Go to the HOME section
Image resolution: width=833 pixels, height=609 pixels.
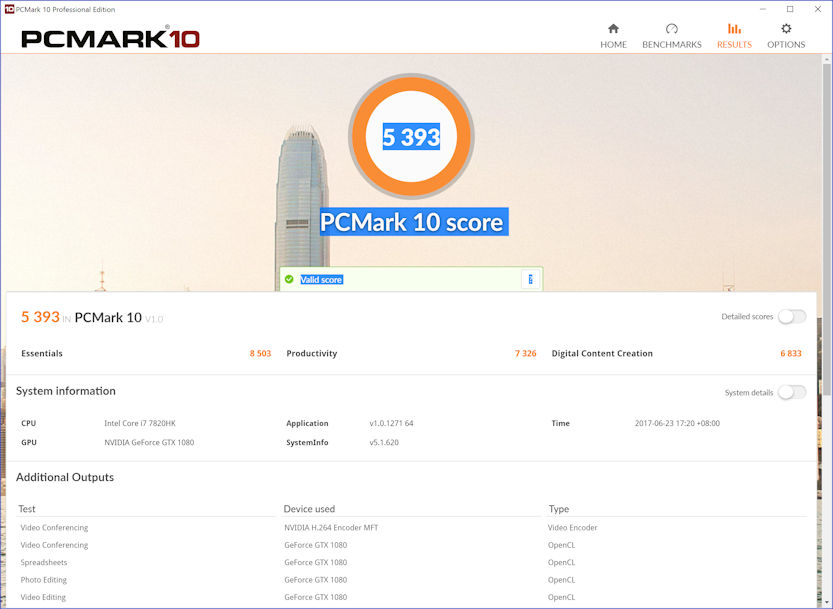[x=613, y=36]
